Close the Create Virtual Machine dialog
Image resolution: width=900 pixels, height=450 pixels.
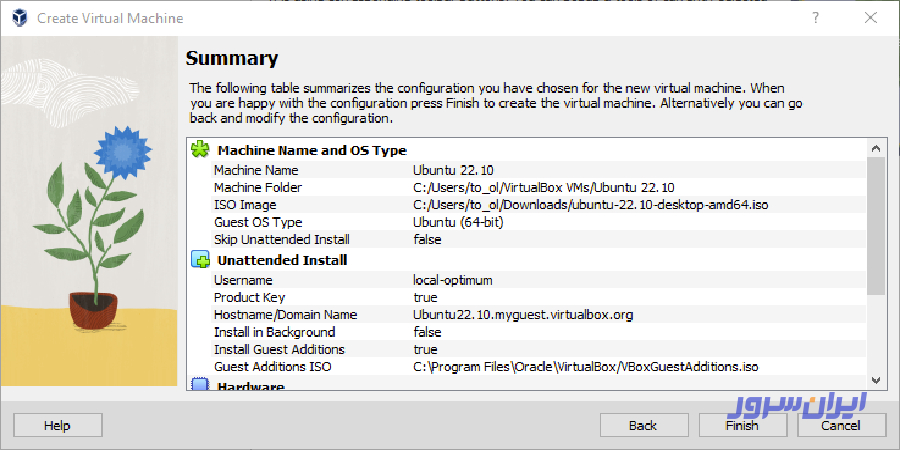tap(871, 18)
